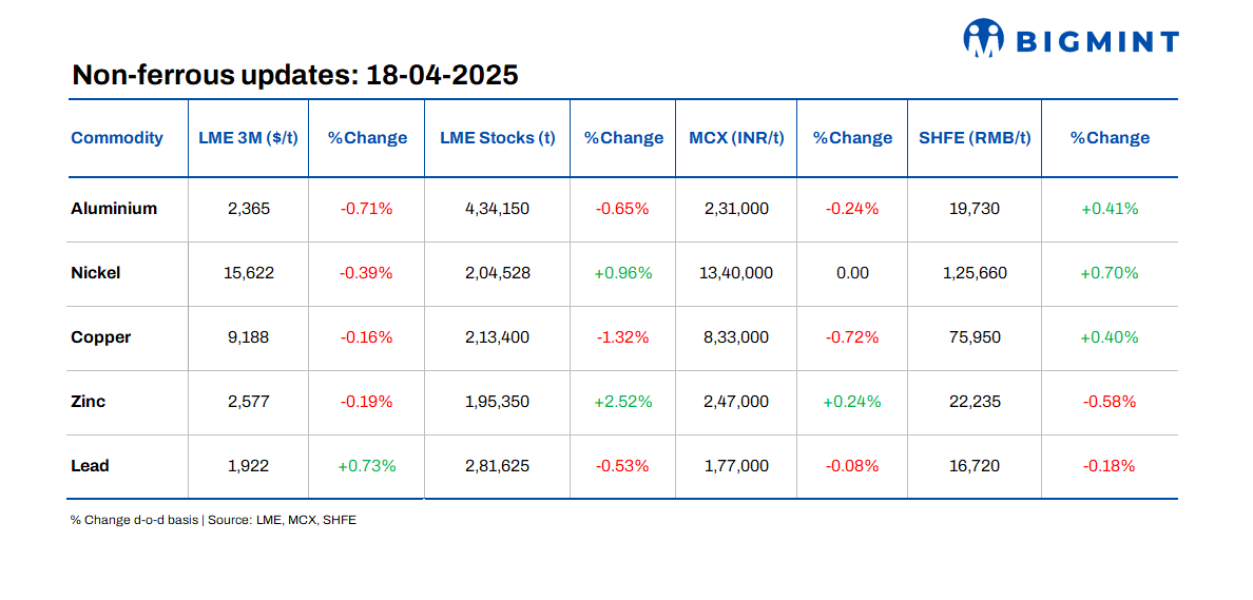
Task: Click Zinc stocks change +2.52%
Action: click(x=622, y=401)
